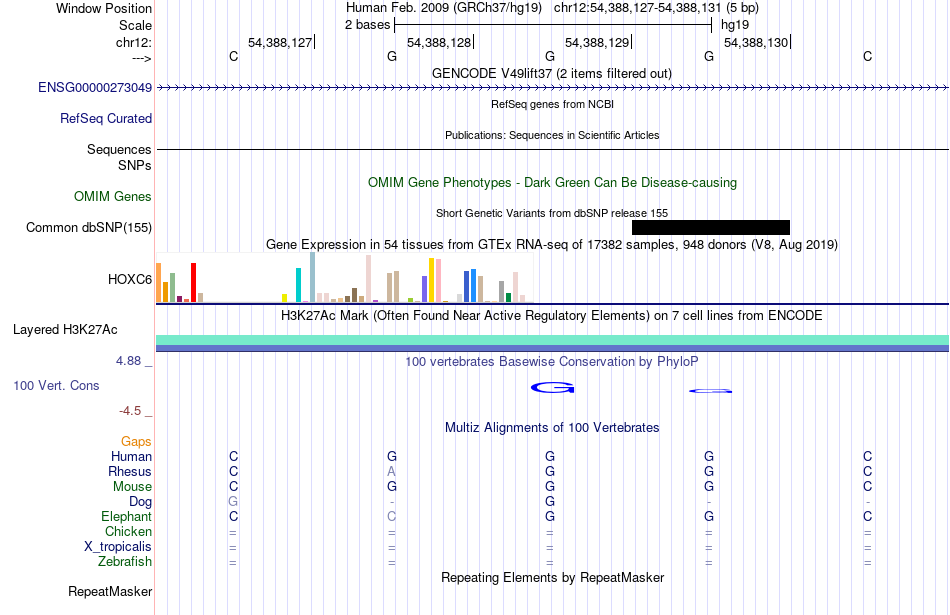Select the 100 Vert. Cons label
The width and height of the screenshot is (950, 615).
pyautogui.click(x=56, y=386)
